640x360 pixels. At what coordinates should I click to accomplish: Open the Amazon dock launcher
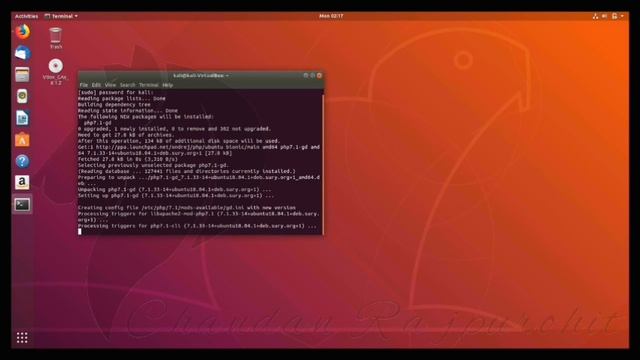click(22, 182)
